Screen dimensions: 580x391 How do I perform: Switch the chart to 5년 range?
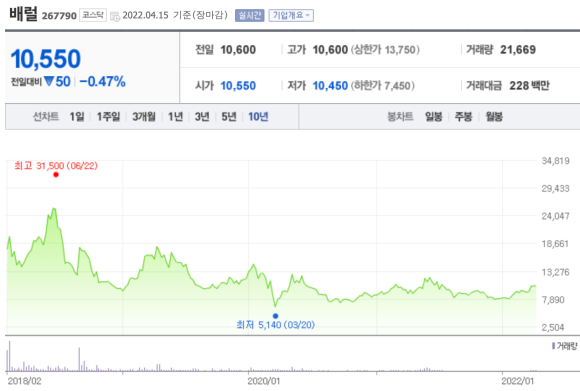coord(229,117)
